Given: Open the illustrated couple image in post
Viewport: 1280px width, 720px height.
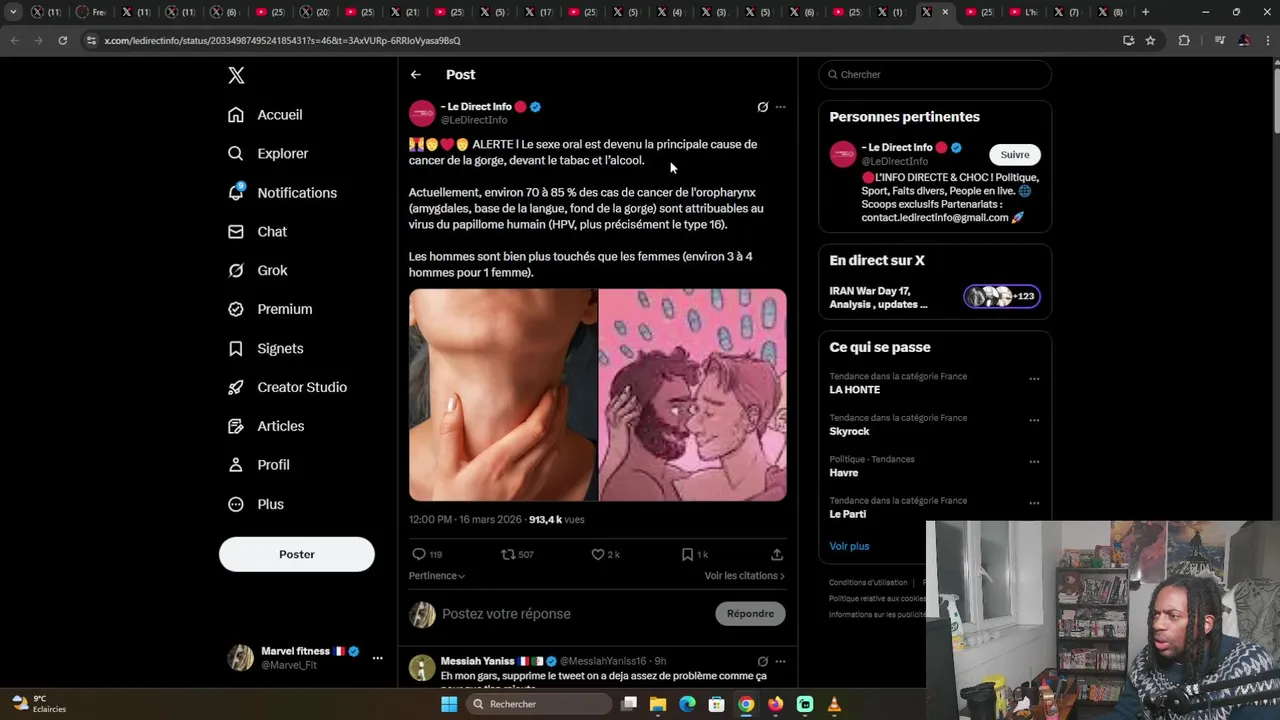Looking at the screenshot, I should pos(693,395).
